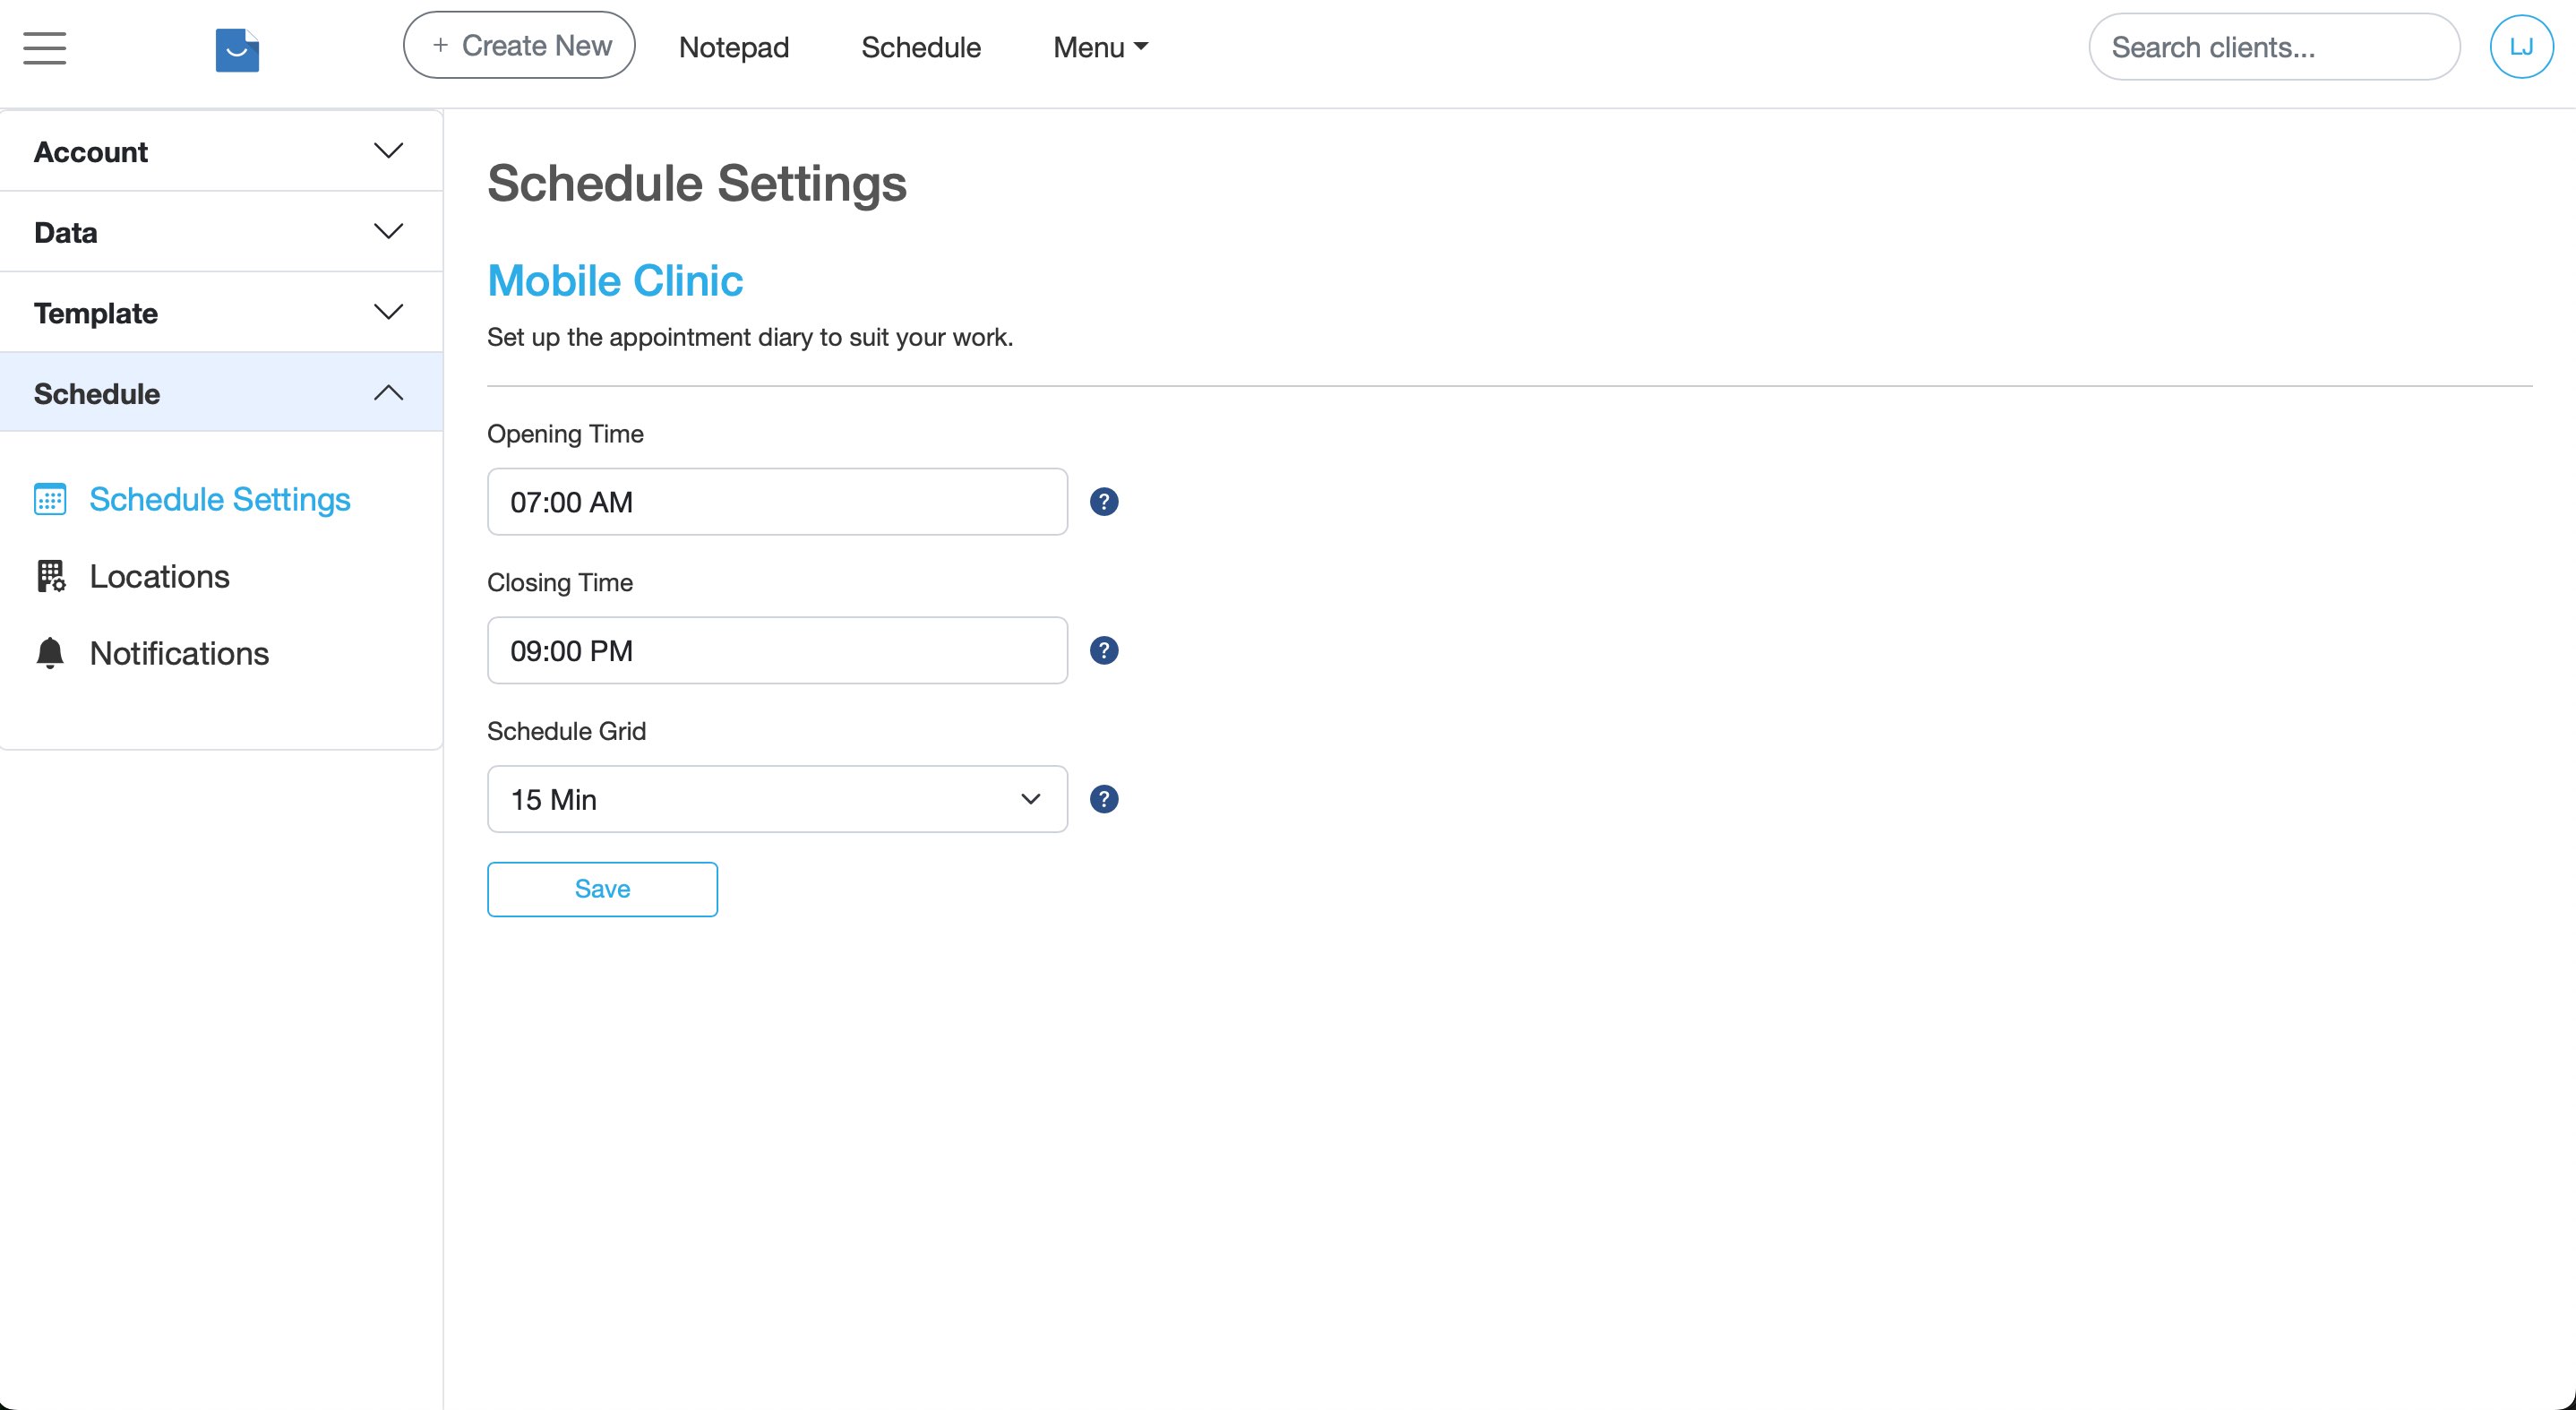Save the schedule settings
The width and height of the screenshot is (2576, 1410).
pyautogui.click(x=602, y=889)
